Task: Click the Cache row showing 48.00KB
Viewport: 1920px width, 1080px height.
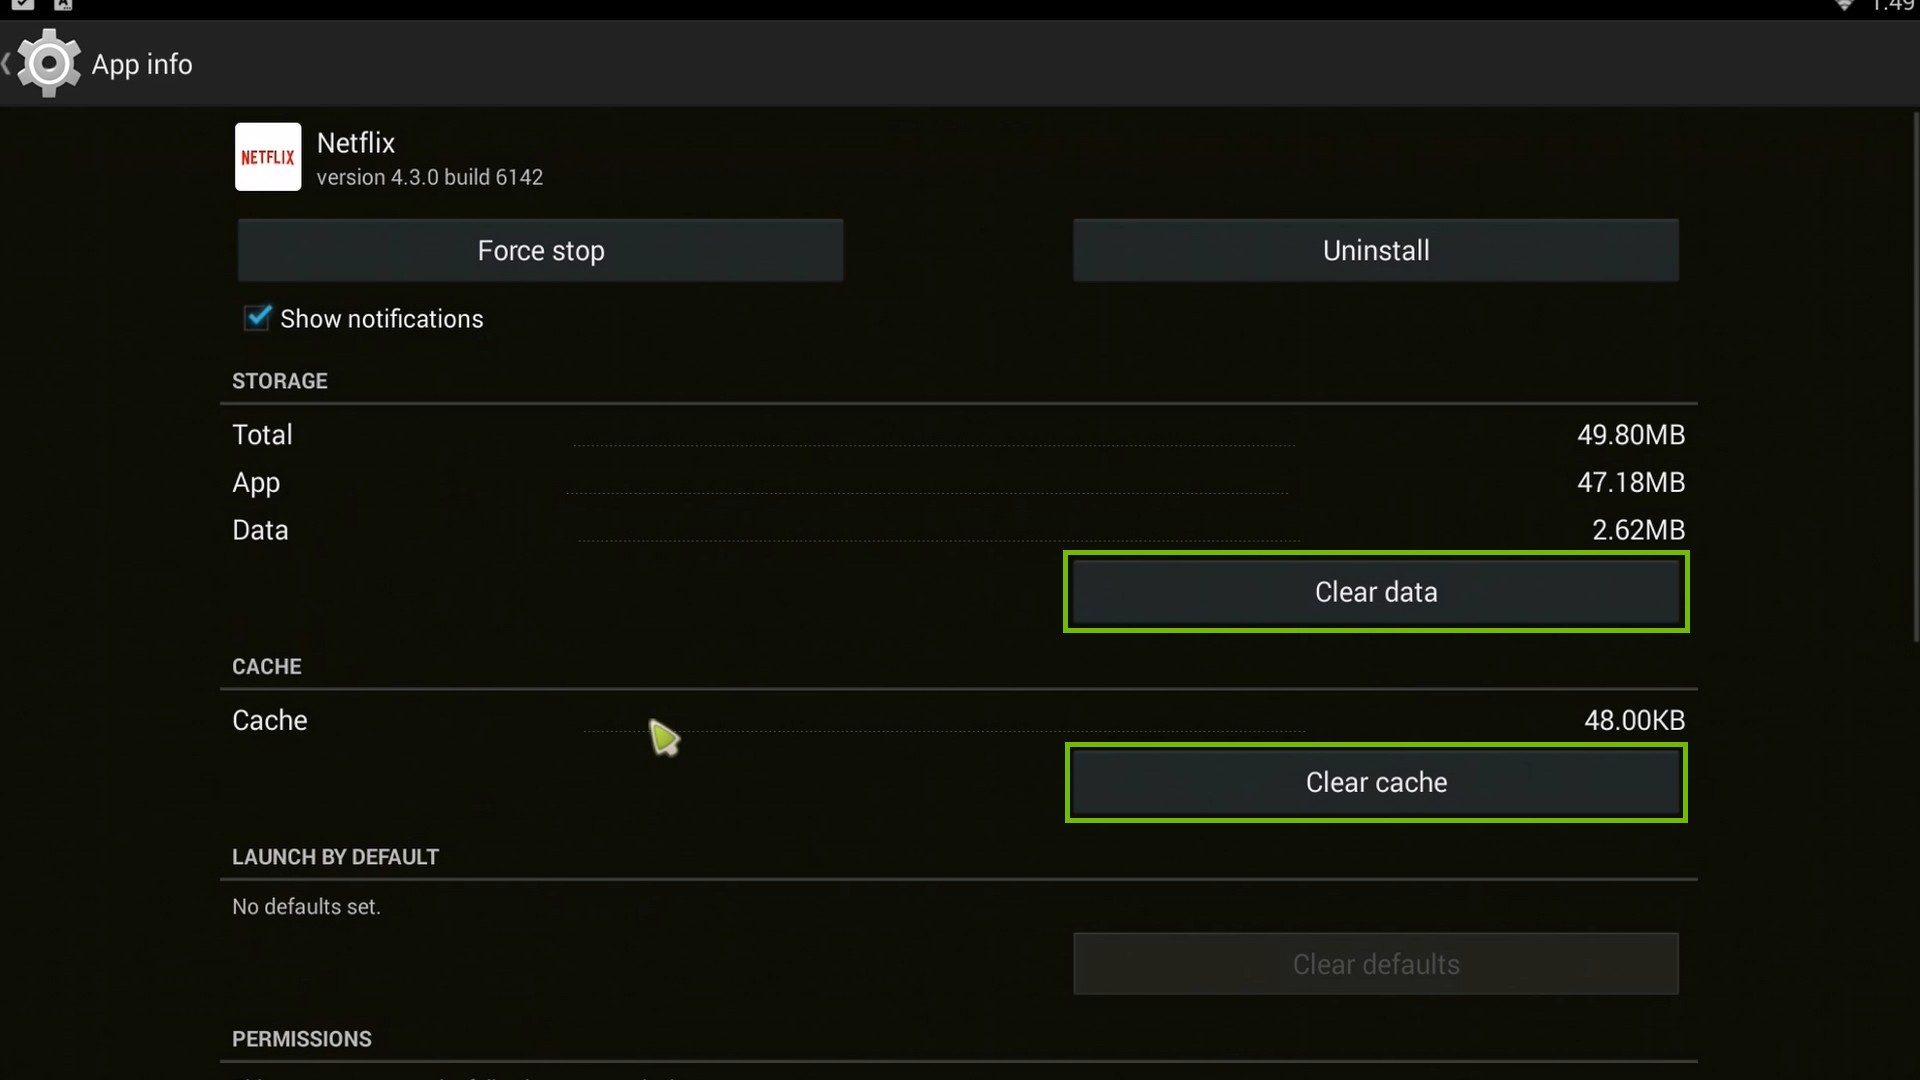Action: point(958,720)
